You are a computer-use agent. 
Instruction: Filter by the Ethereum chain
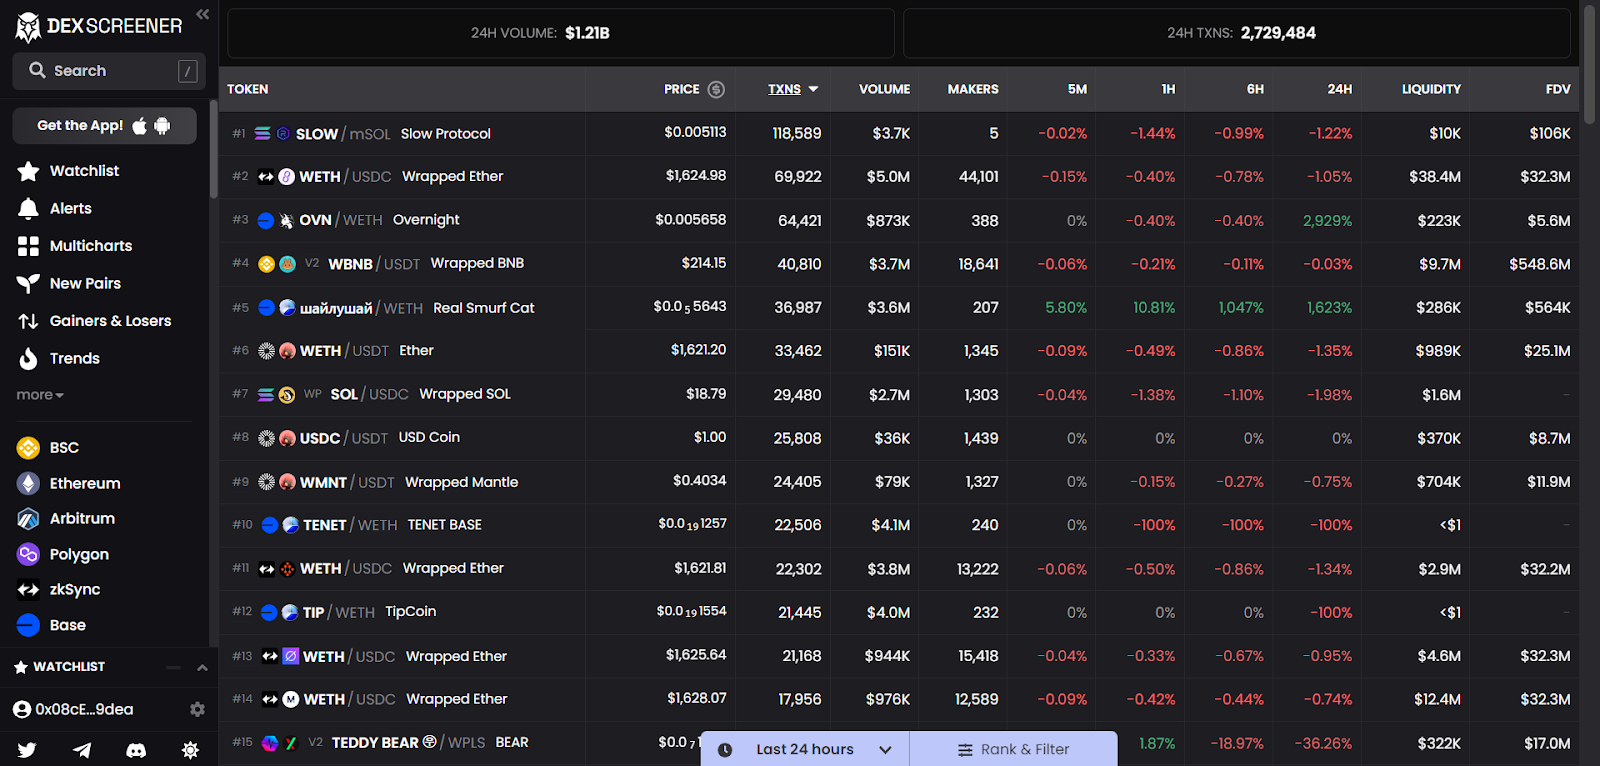click(69, 484)
